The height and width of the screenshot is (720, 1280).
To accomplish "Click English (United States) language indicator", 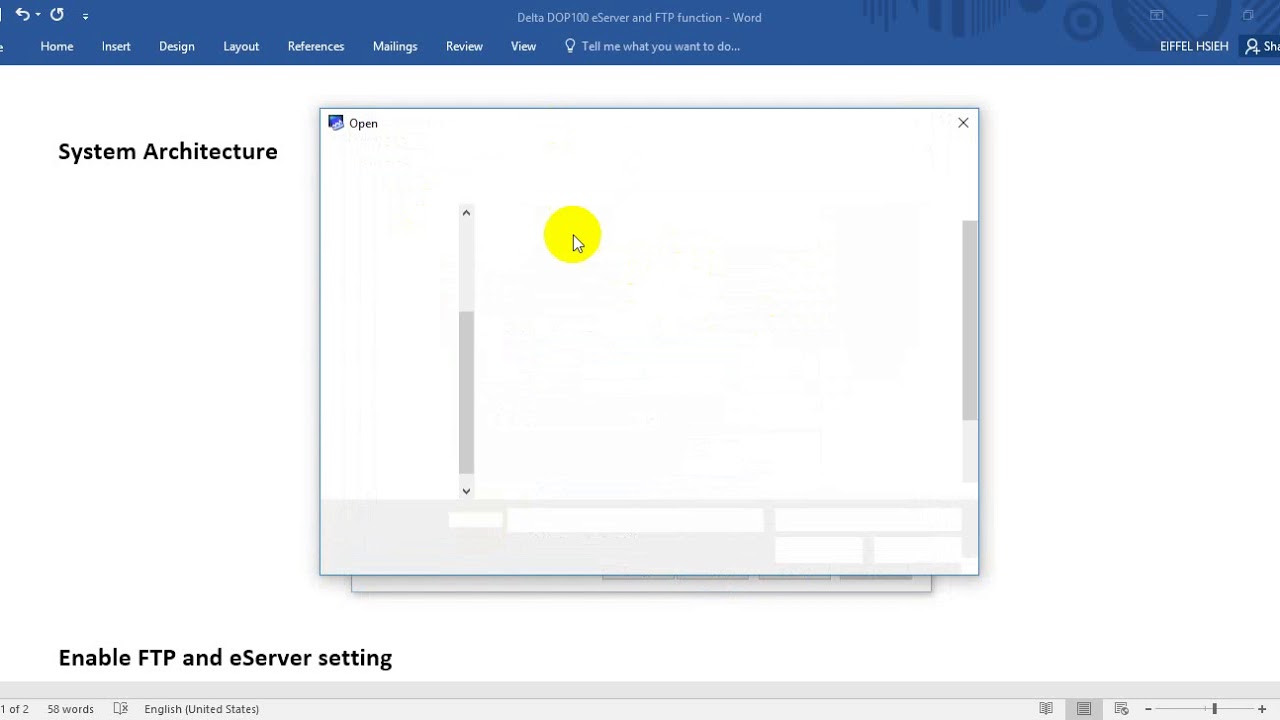I will (201, 709).
